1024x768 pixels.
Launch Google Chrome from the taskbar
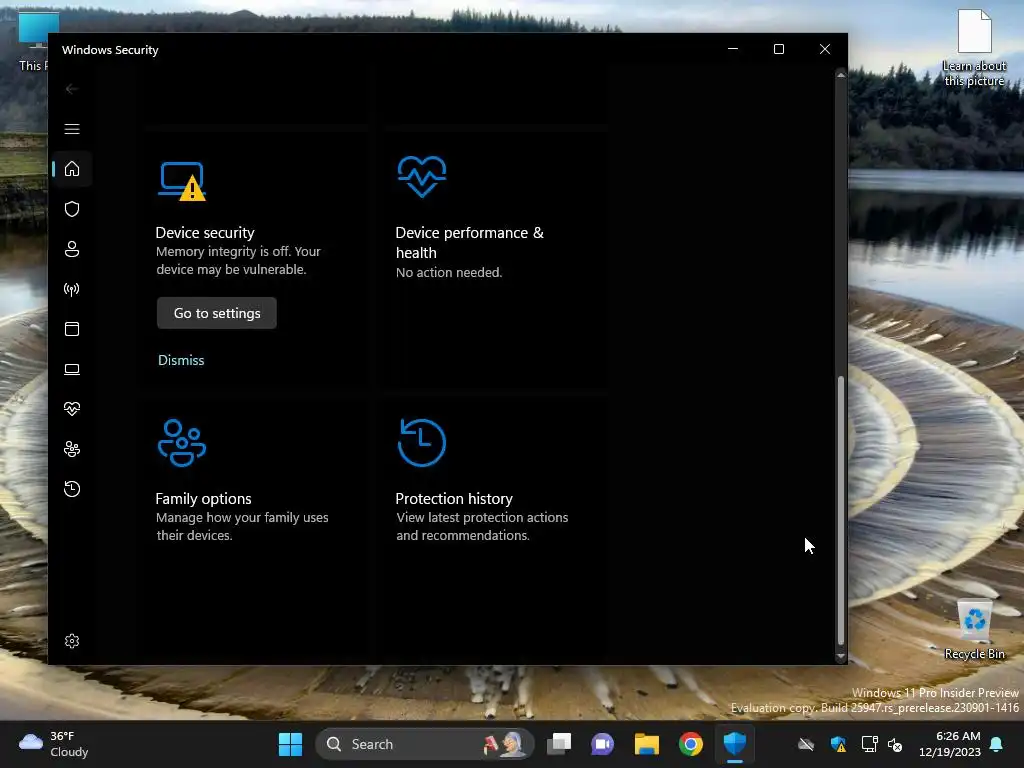pos(690,744)
